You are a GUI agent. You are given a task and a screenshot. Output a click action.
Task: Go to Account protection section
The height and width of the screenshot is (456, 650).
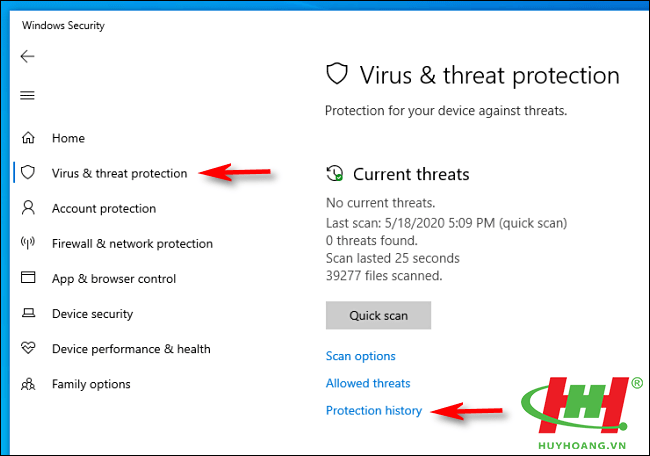(104, 209)
